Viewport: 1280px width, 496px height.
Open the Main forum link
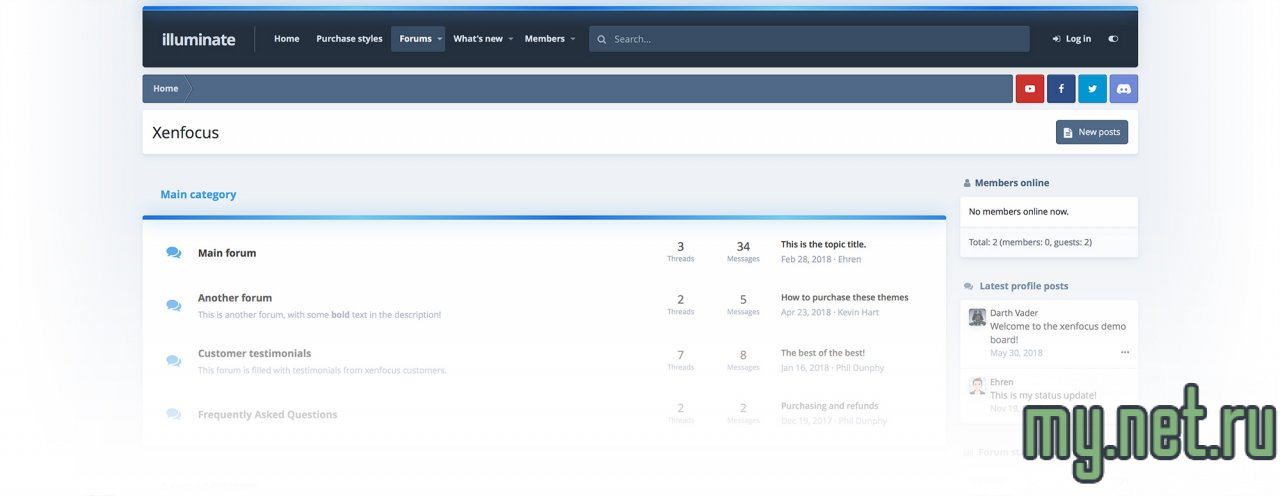(x=227, y=253)
